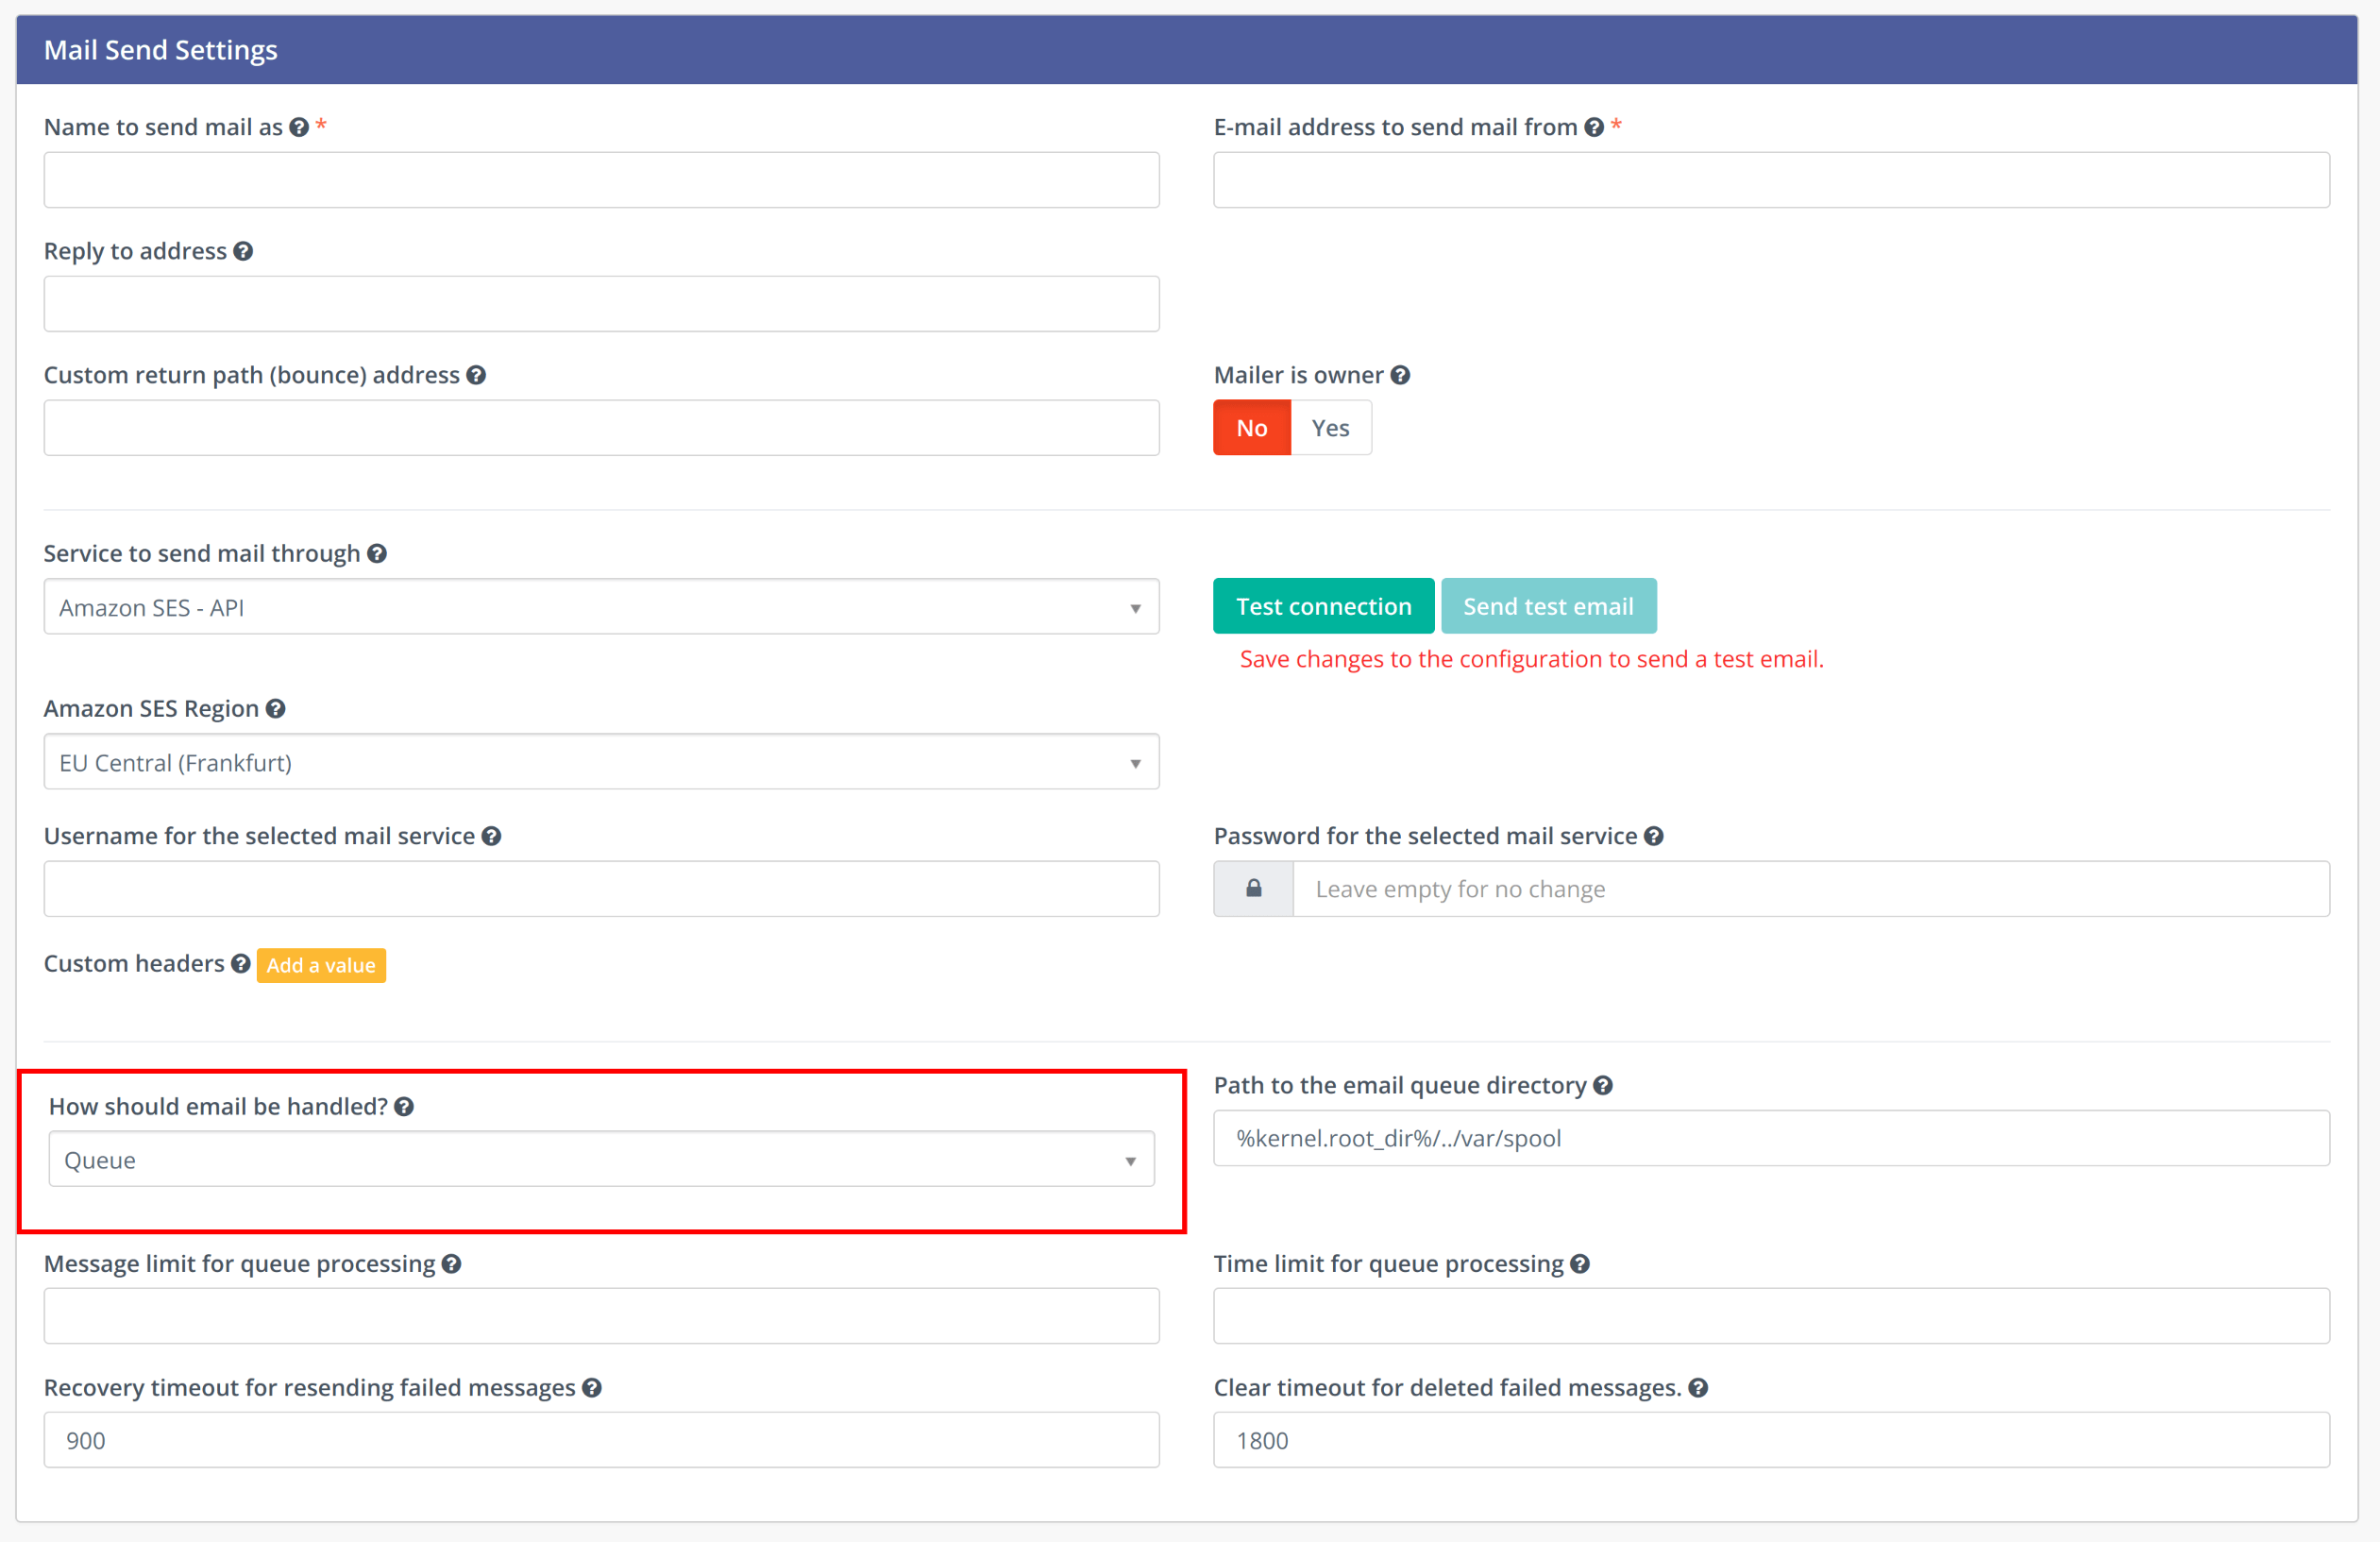This screenshot has height=1542, width=2380.
Task: Click help icon next to Name to send mail as
Action: tap(299, 127)
